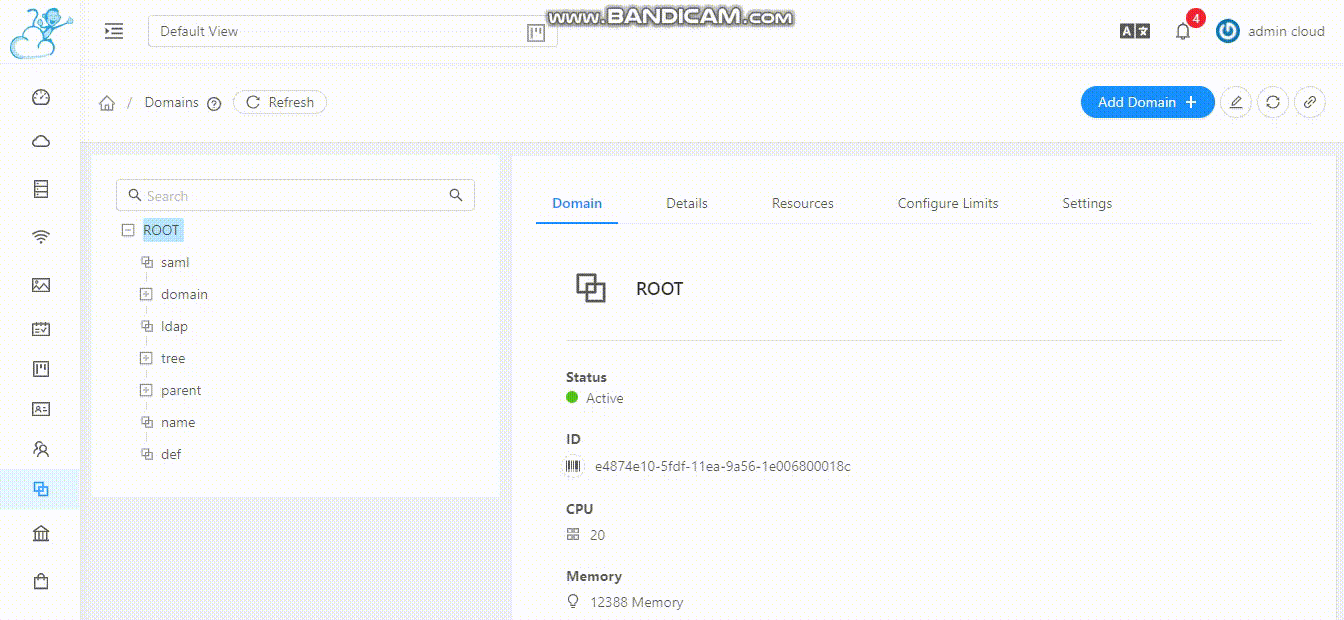Switch to the Details tab
The image size is (1344, 620).
tap(687, 203)
